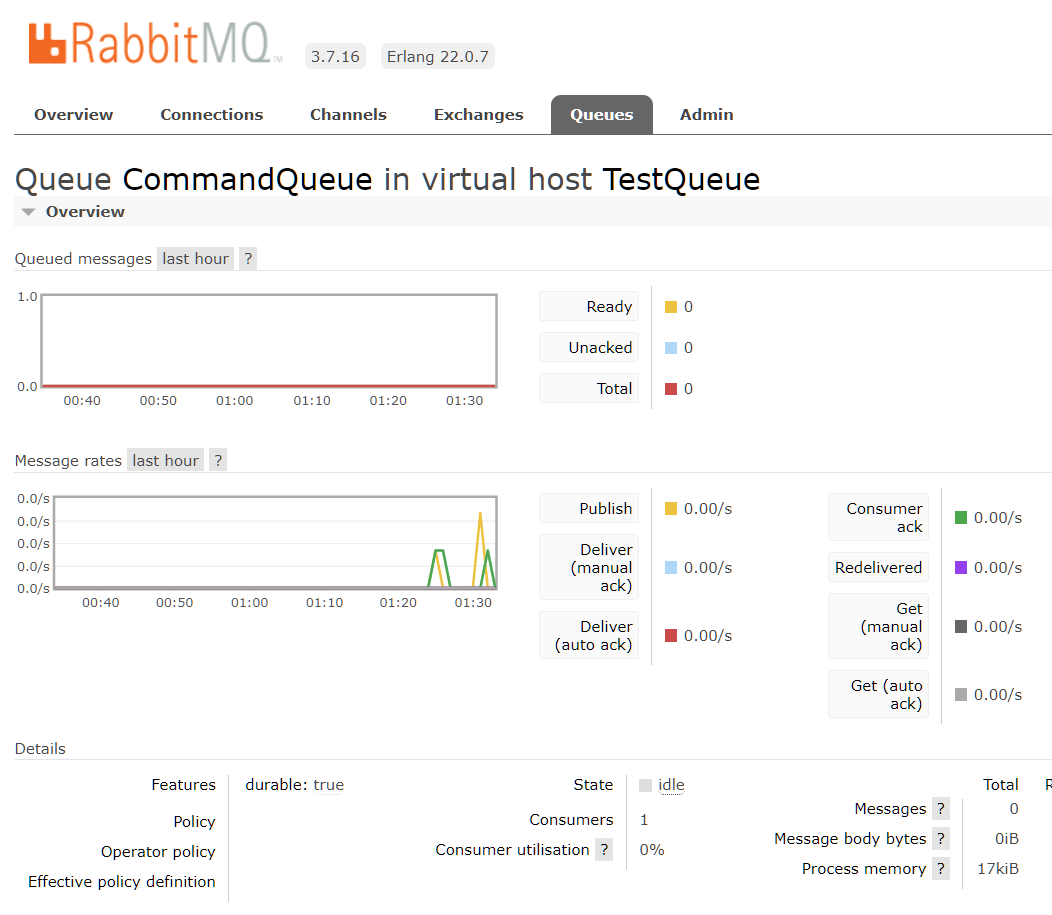Open the Admin tab
The height and width of the screenshot is (915, 1052).
pyautogui.click(x=706, y=115)
